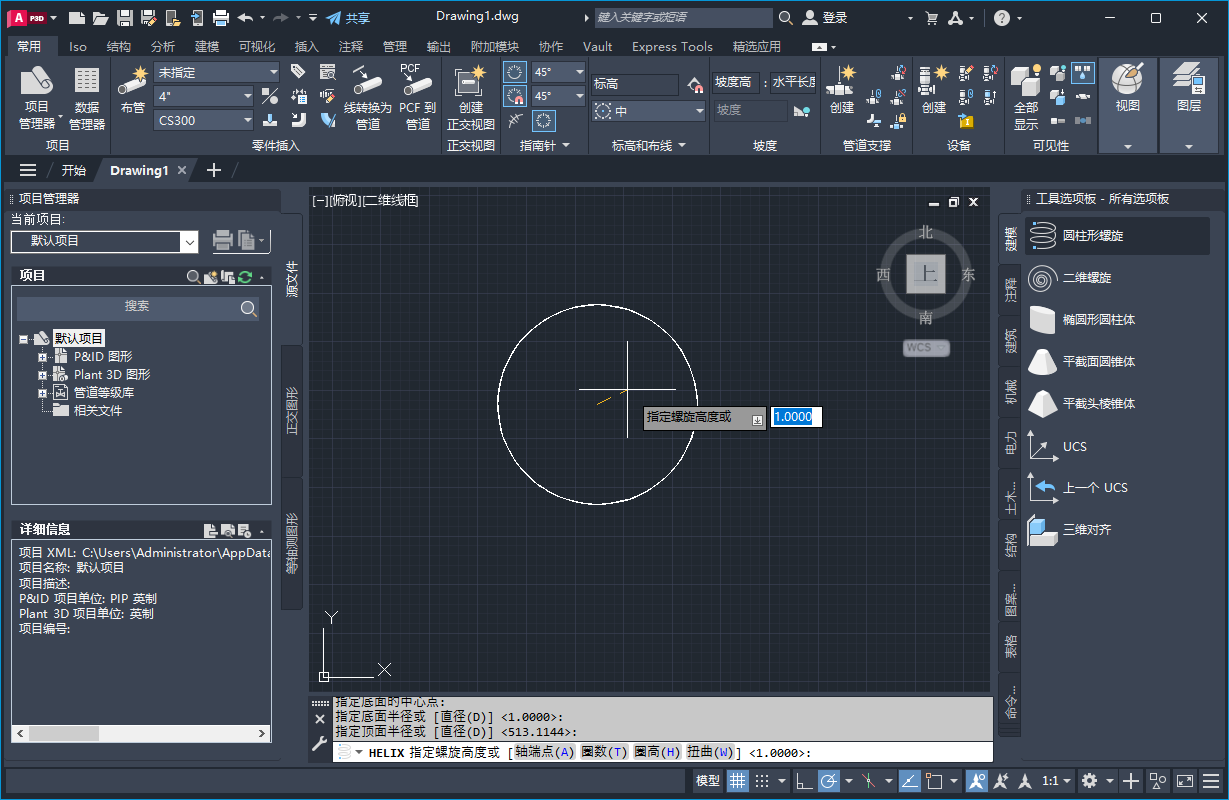The height and width of the screenshot is (800, 1229).
Task: Open the 数据管理器 tool
Action: click(x=85, y=97)
